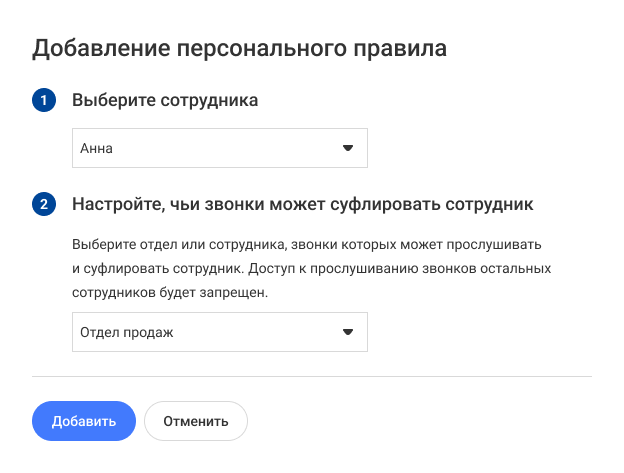This screenshot has width=624, height=473.
Task: Click the step 1 number badge
Action: coord(44,100)
